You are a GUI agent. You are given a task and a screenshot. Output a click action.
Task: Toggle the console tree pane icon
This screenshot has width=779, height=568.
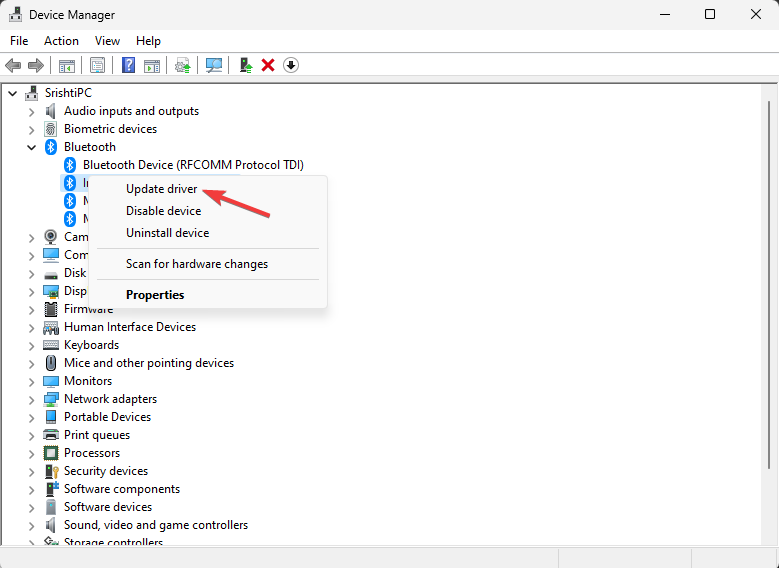click(x=67, y=66)
